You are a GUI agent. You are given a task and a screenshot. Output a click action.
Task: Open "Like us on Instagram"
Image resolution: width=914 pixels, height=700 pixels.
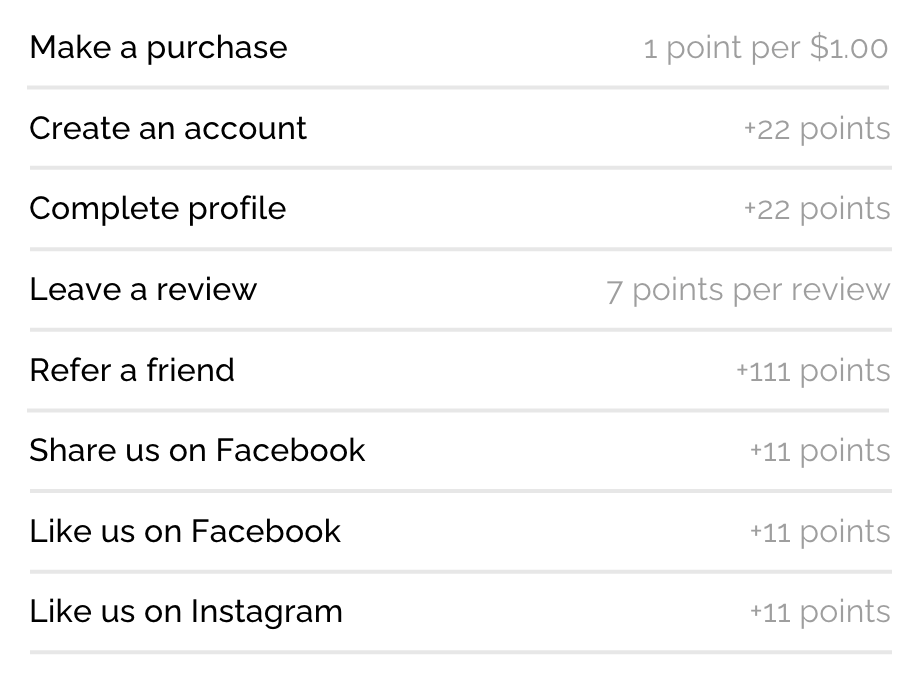pyautogui.click(x=186, y=611)
